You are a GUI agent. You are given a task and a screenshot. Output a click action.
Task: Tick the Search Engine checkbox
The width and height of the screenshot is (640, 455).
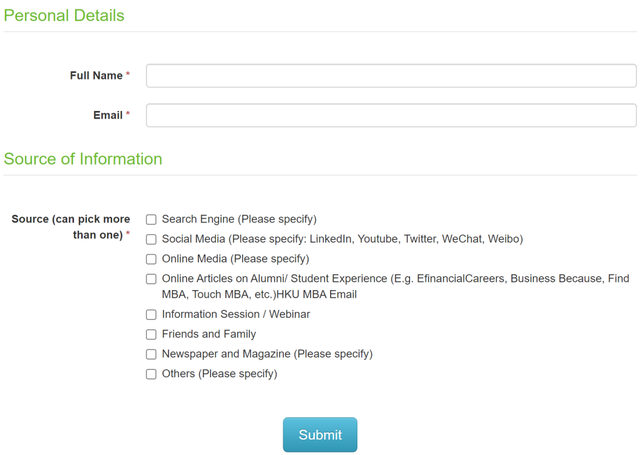pyautogui.click(x=151, y=220)
